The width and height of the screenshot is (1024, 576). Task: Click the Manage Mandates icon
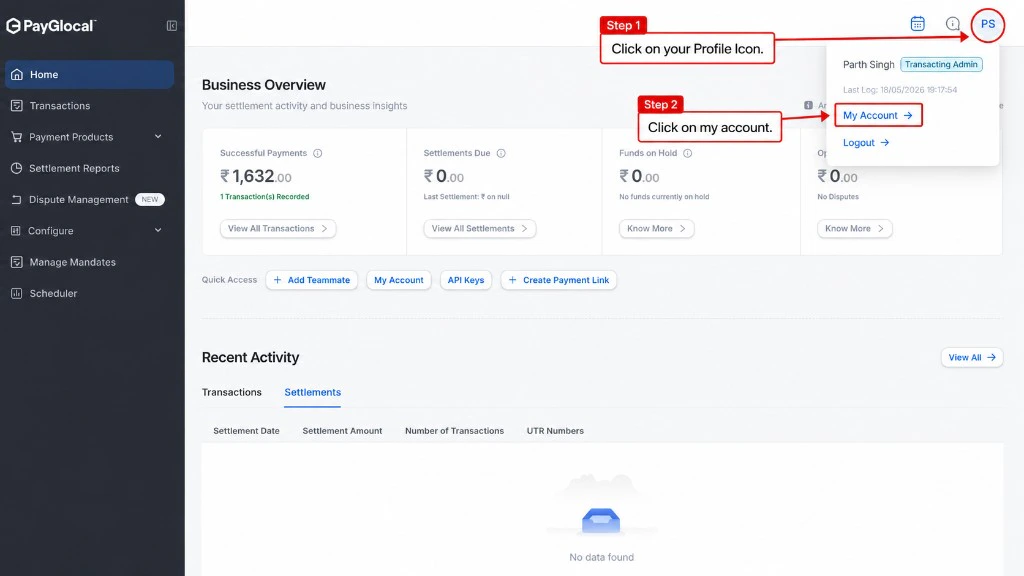(17, 262)
